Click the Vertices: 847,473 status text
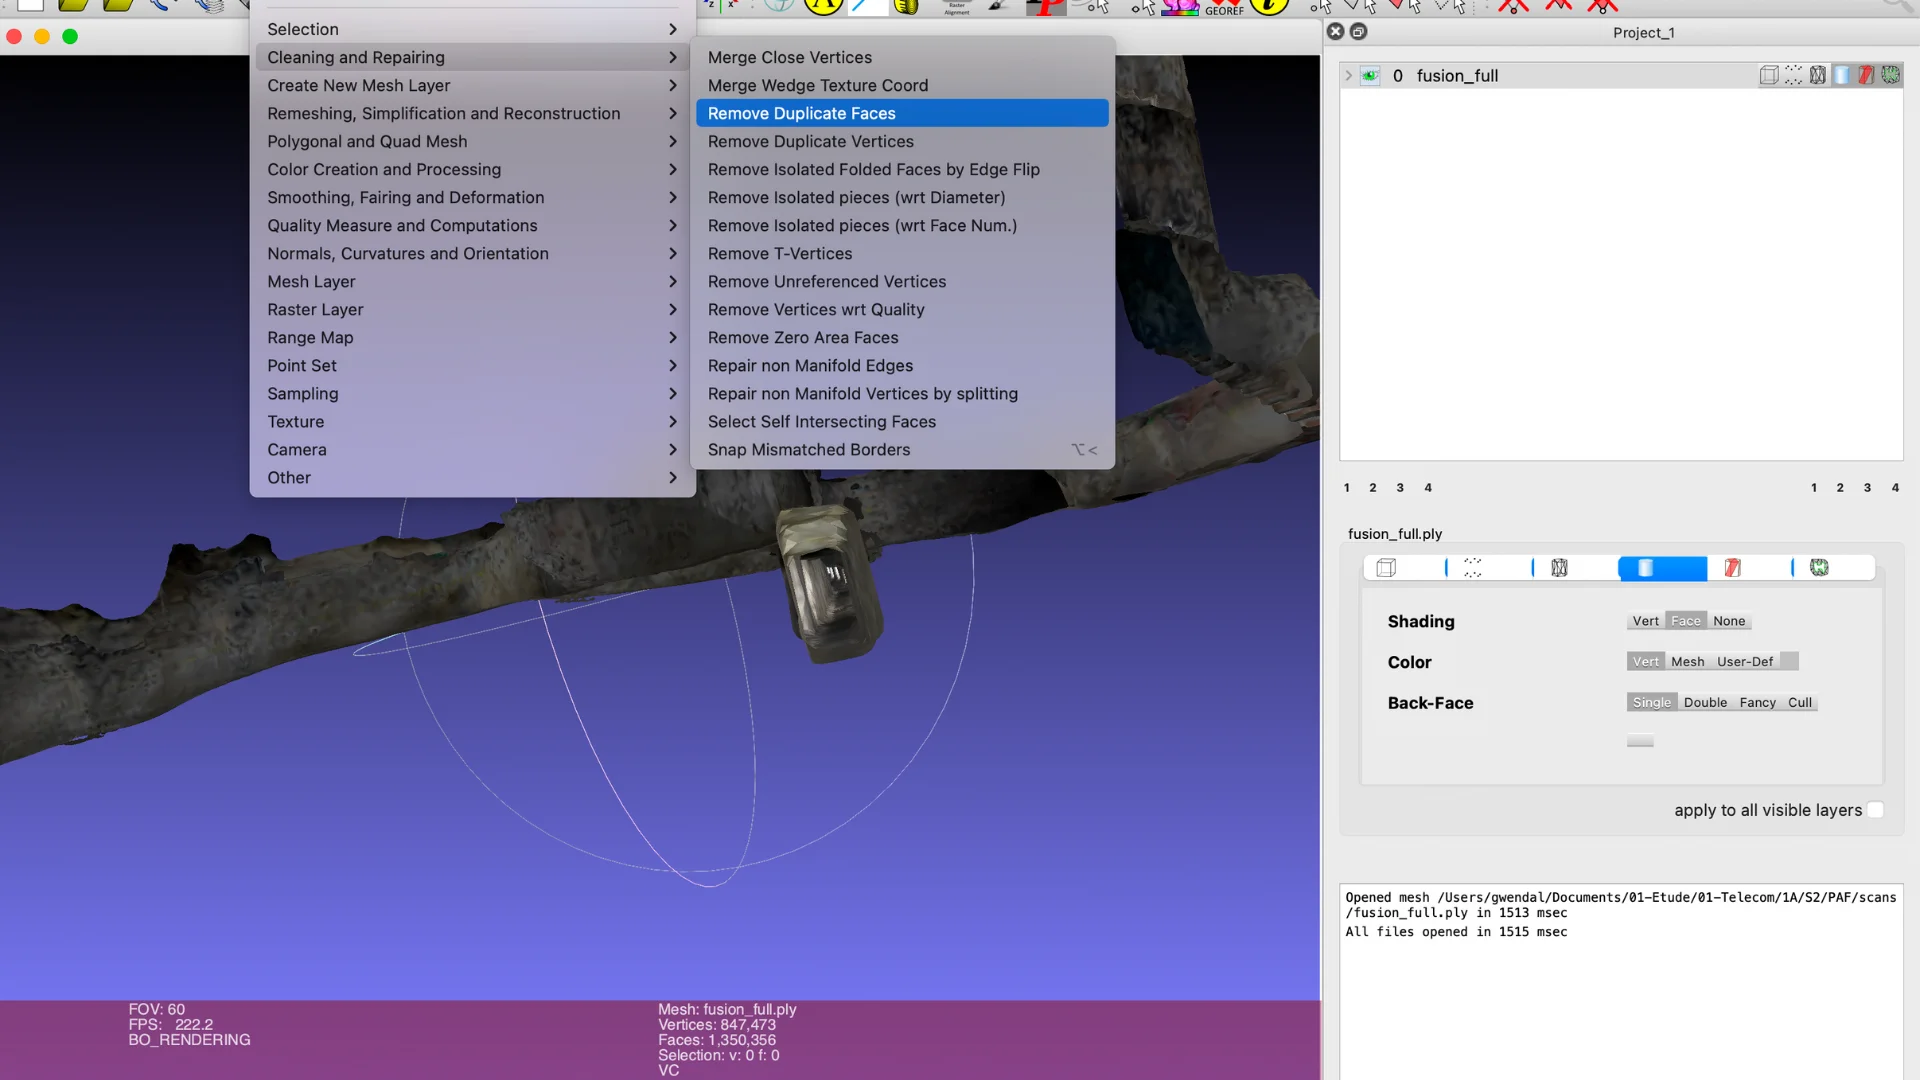The width and height of the screenshot is (1920, 1080). pyautogui.click(x=717, y=1025)
